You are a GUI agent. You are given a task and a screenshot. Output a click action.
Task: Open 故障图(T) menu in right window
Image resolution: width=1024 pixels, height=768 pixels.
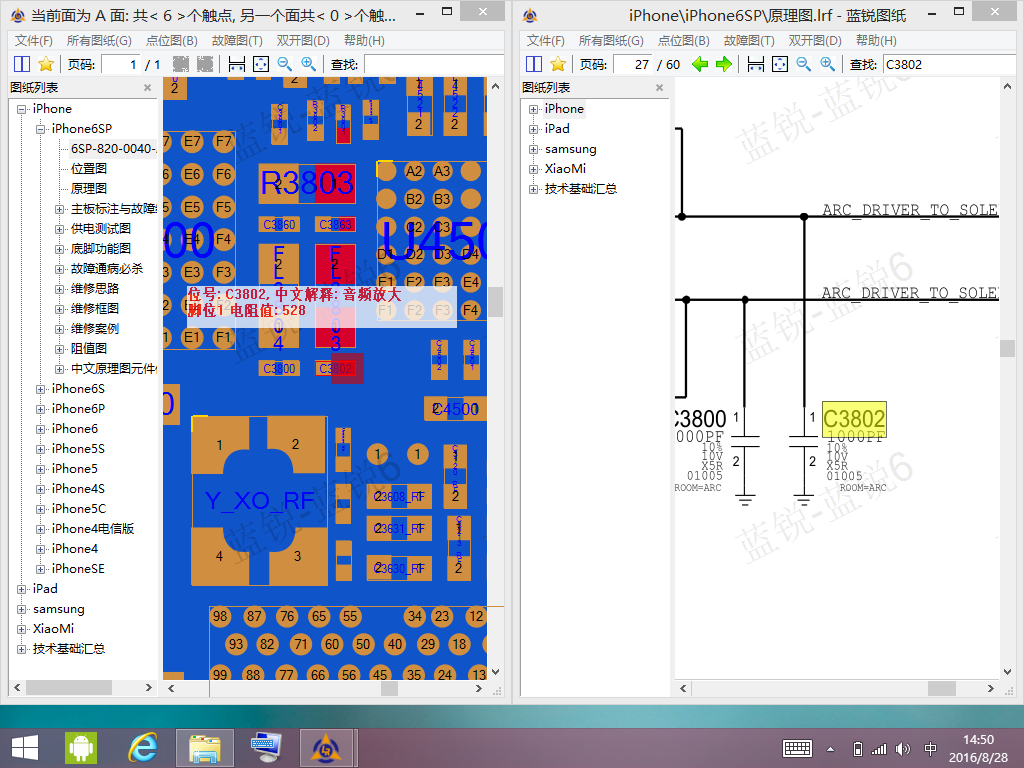pos(749,40)
